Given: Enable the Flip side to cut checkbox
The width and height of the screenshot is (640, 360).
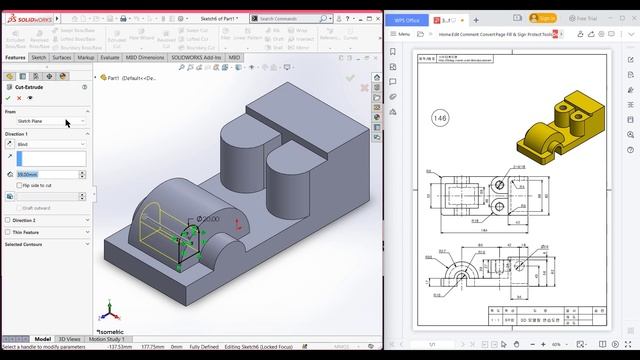Looking at the screenshot, I should click(19, 185).
